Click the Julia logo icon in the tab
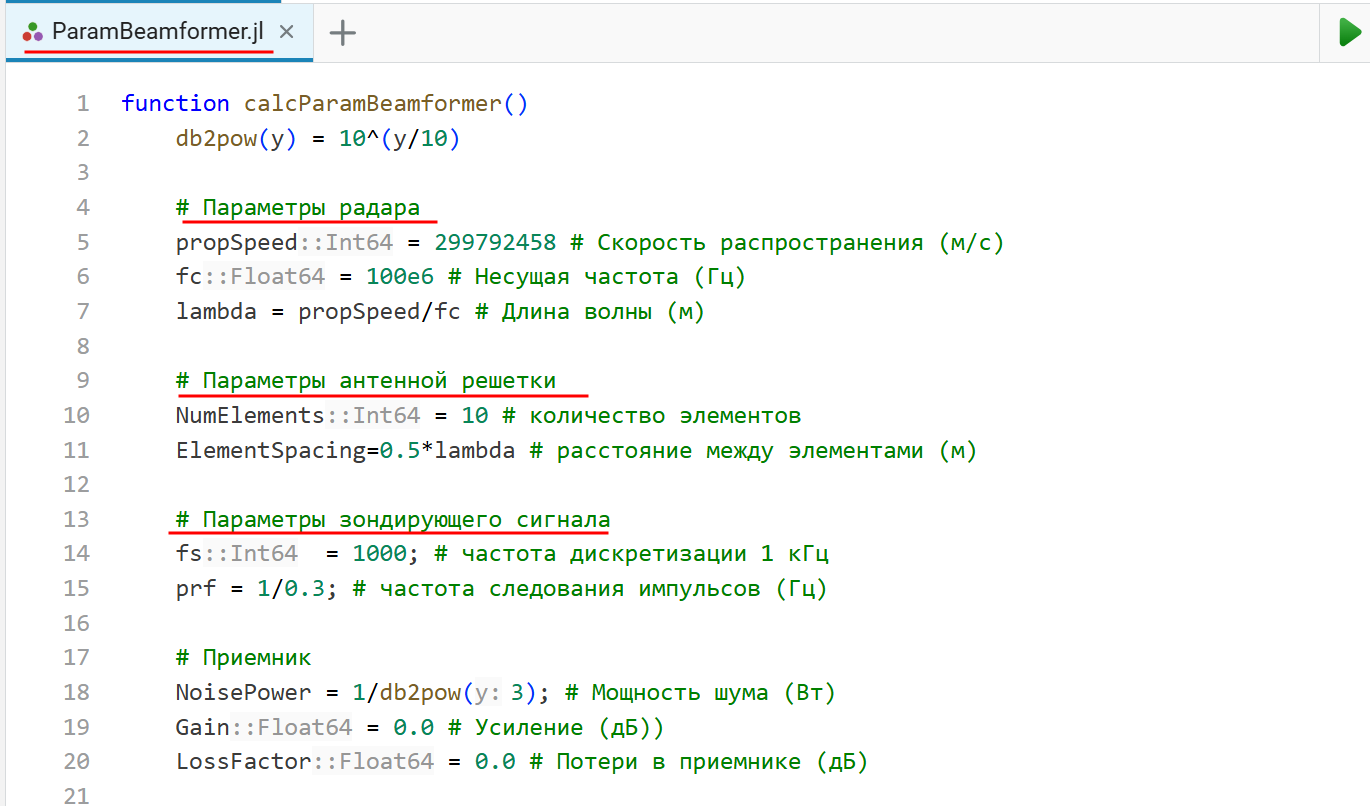Image resolution: width=1370 pixels, height=806 pixels. pos(33,33)
